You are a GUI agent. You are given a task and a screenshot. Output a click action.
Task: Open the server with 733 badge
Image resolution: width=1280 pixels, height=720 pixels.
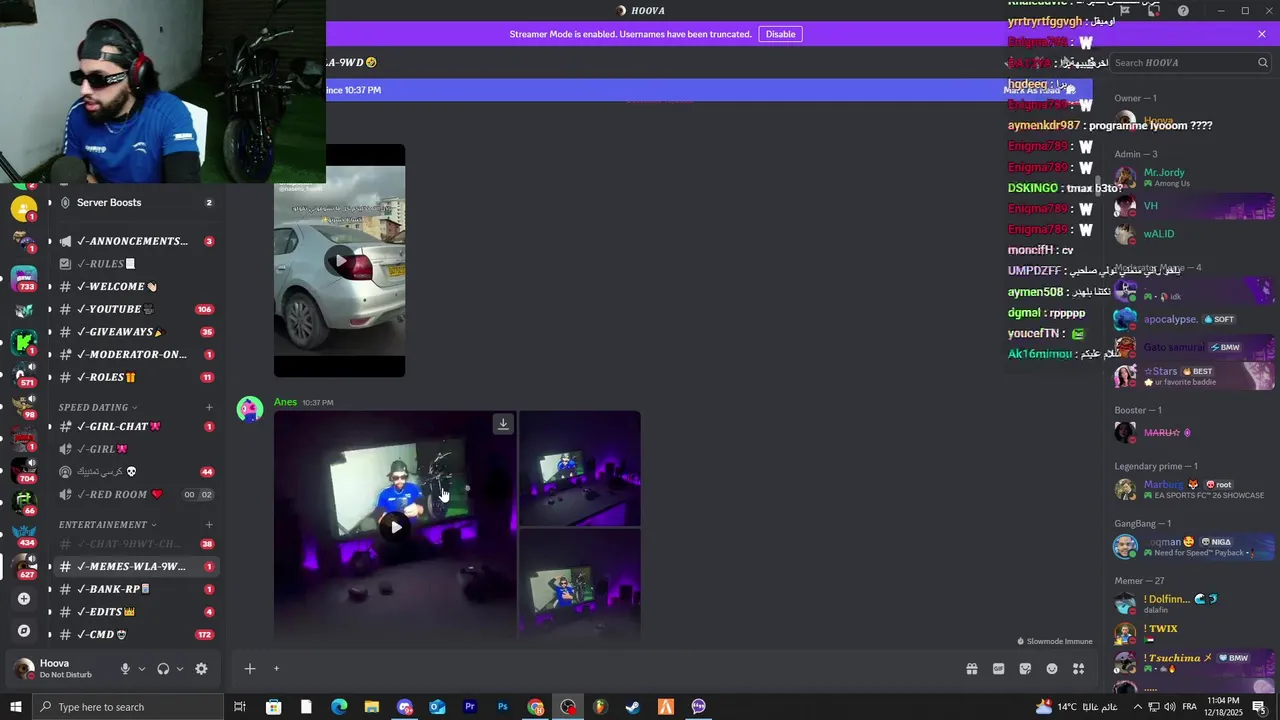(x=24, y=277)
